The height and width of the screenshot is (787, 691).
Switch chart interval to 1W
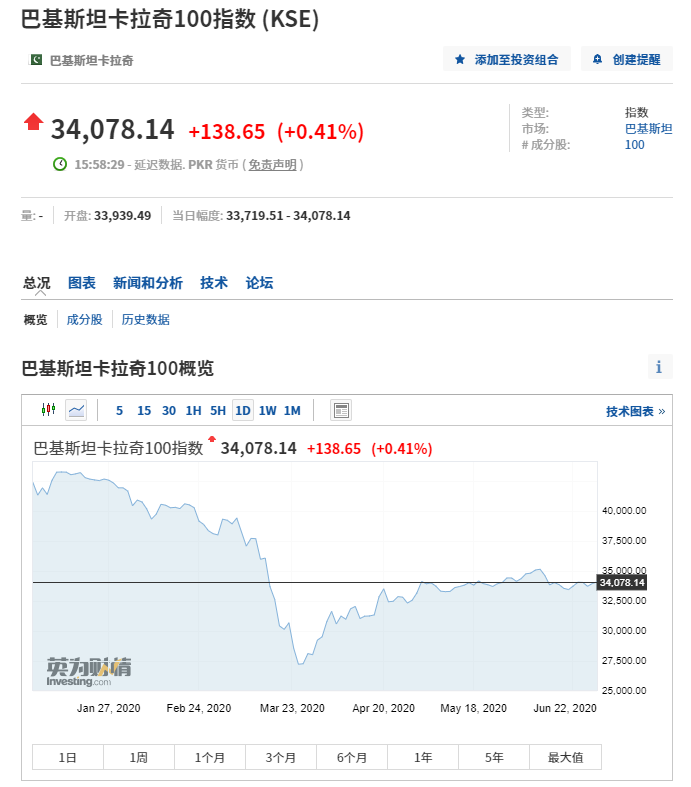[267, 410]
